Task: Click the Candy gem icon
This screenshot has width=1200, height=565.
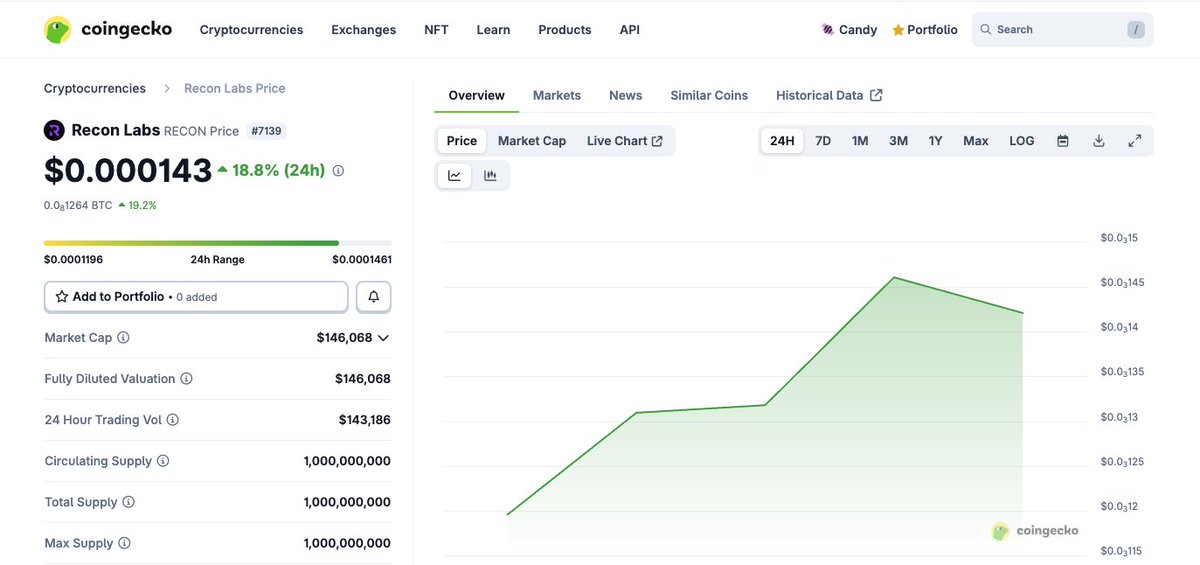Action: click(x=828, y=30)
